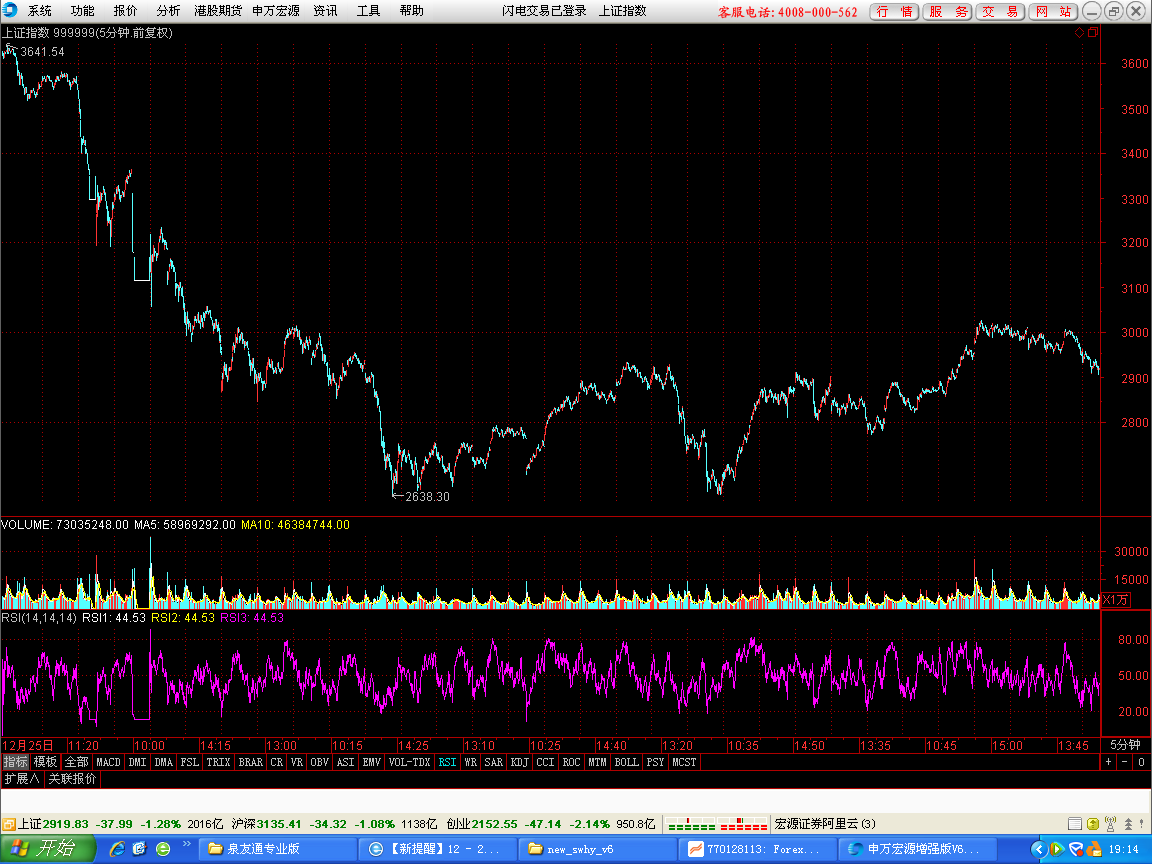Image resolution: width=1152 pixels, height=864 pixels.
Task: Click the X1万 volume unit label
Action: (x=1115, y=600)
